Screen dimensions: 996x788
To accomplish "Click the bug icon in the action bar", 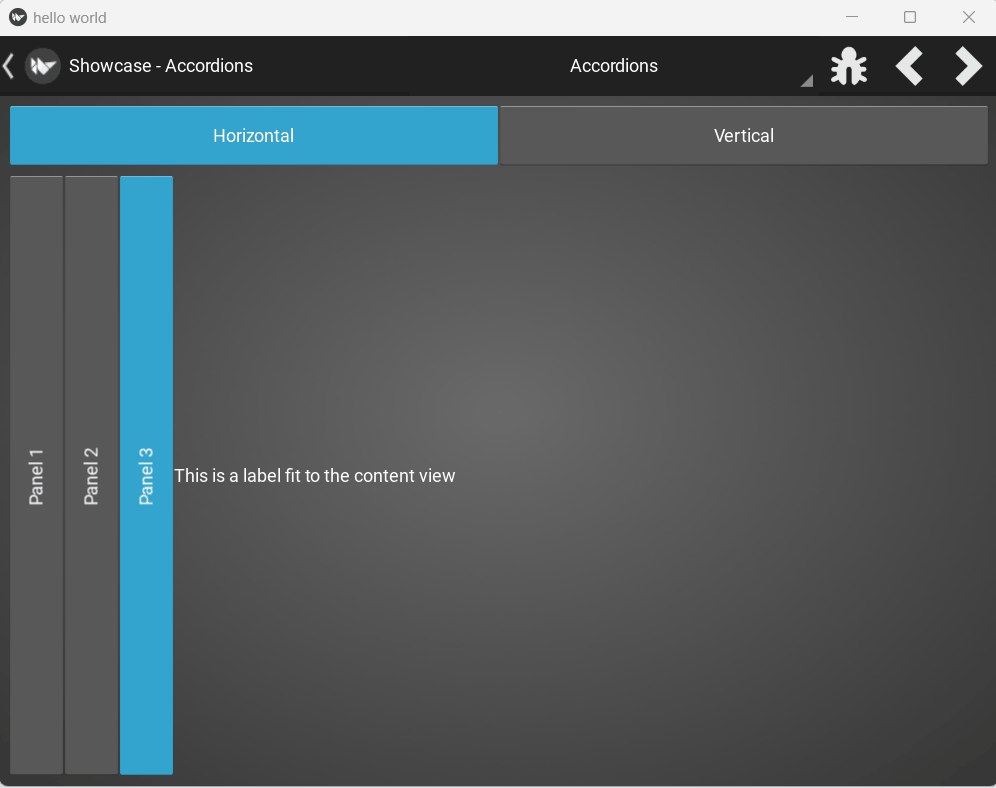I will coord(849,66).
